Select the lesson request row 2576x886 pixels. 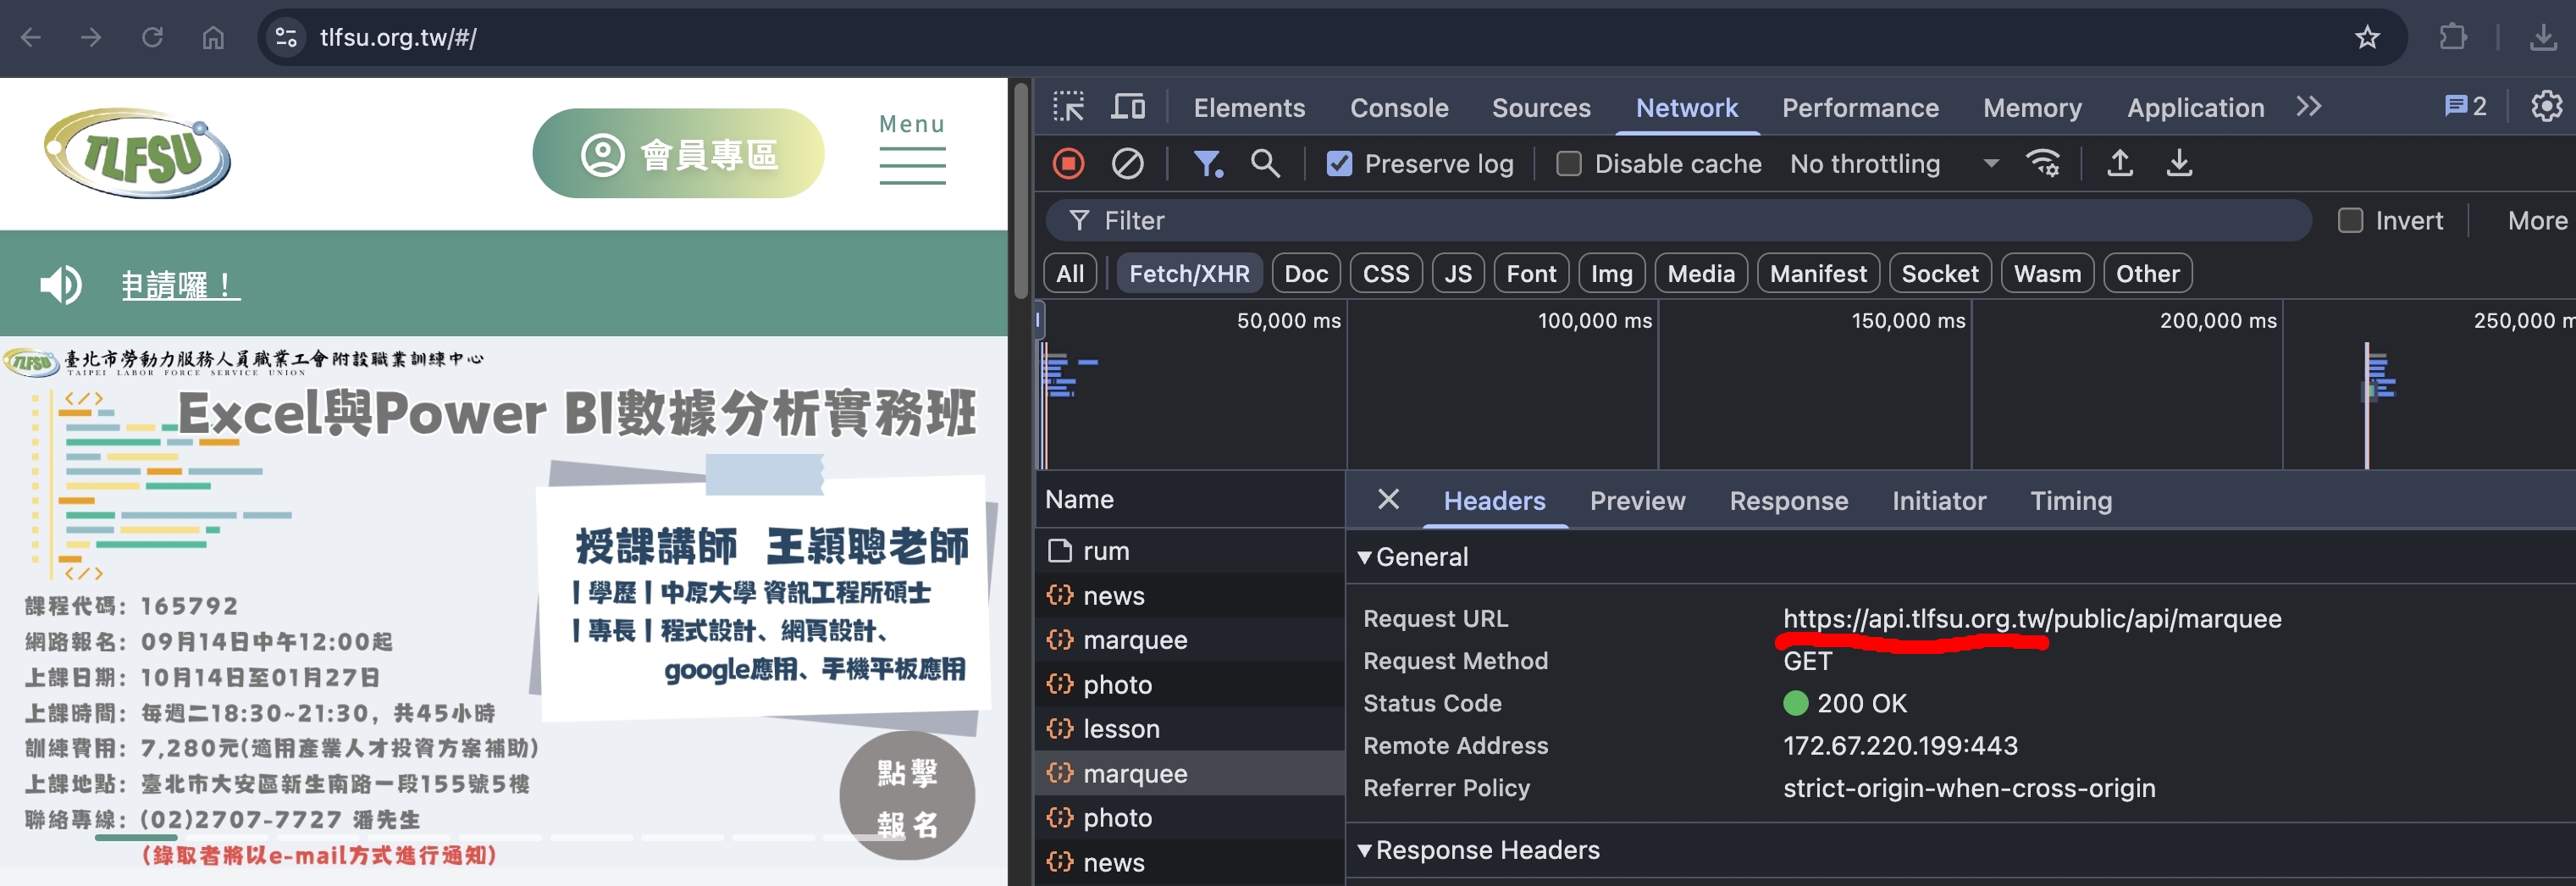click(1189, 729)
